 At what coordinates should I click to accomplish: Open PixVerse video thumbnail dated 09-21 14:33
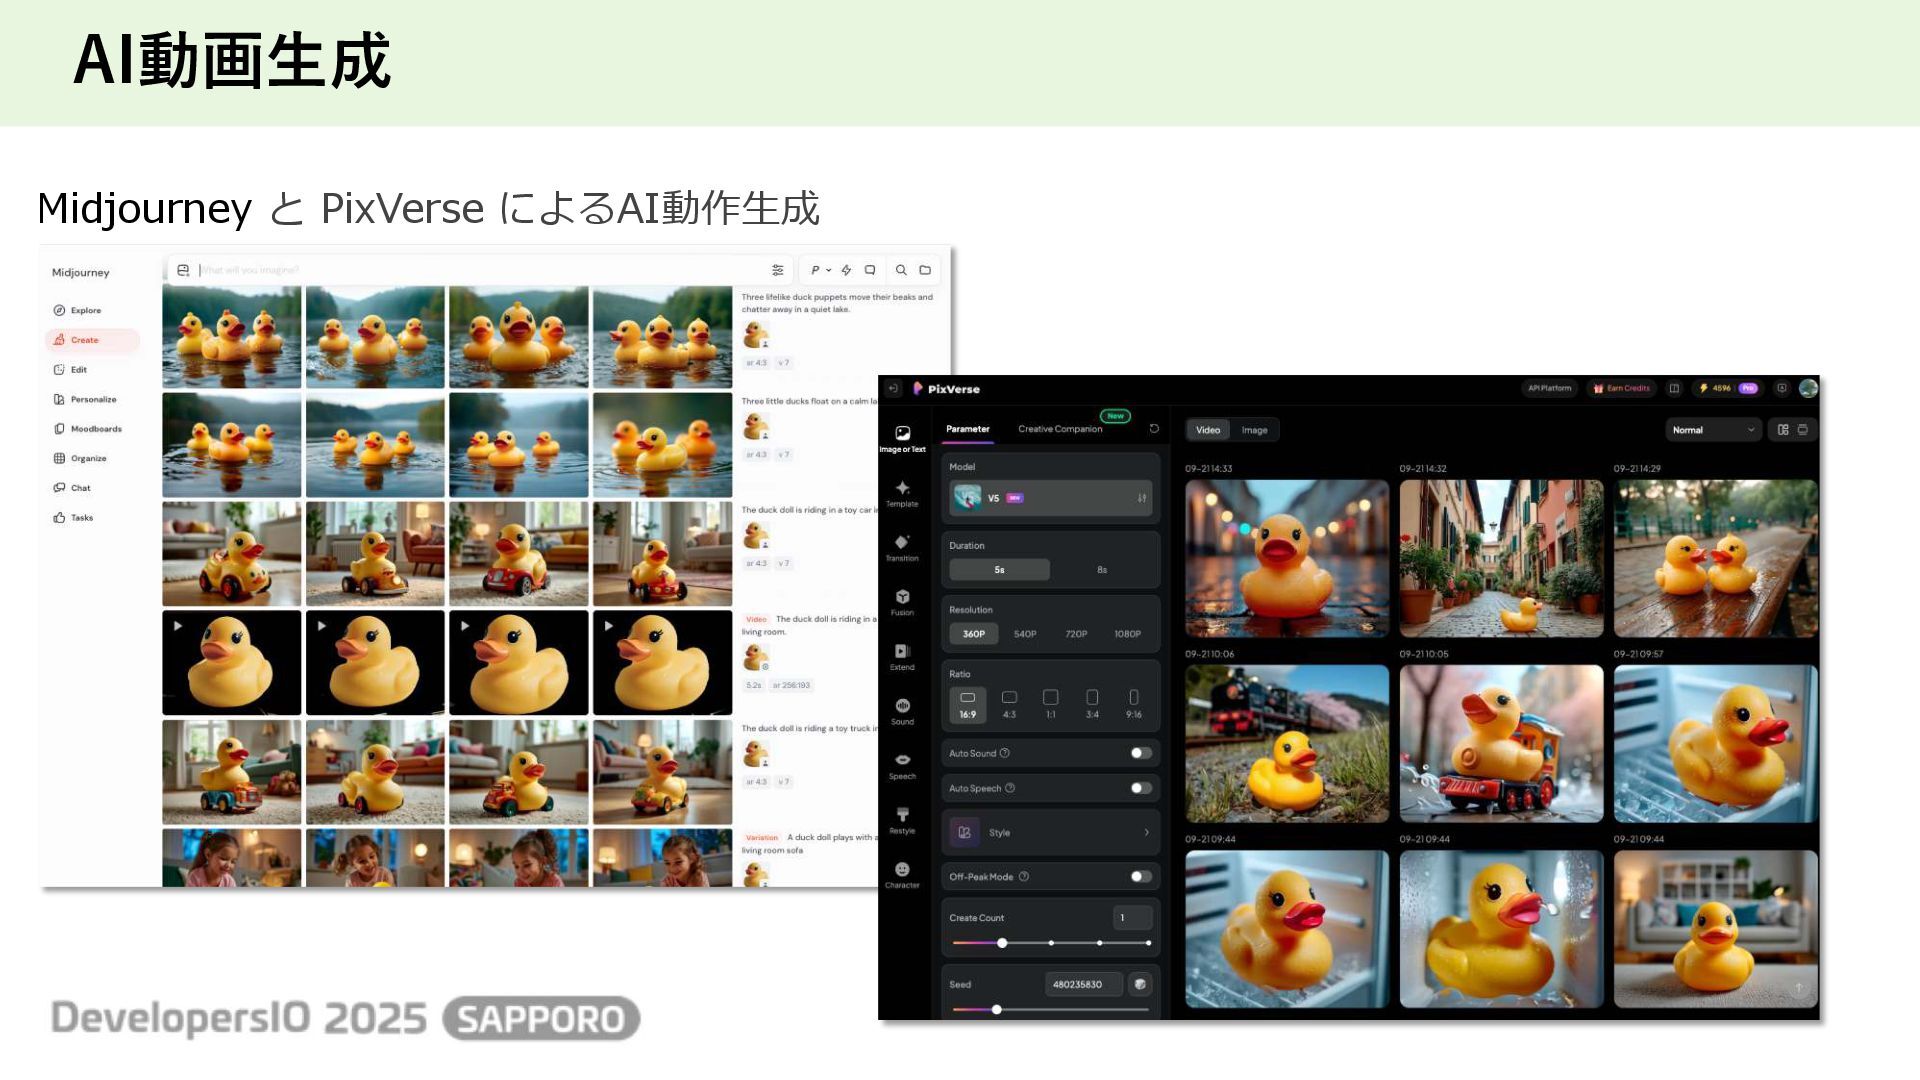tap(1287, 558)
